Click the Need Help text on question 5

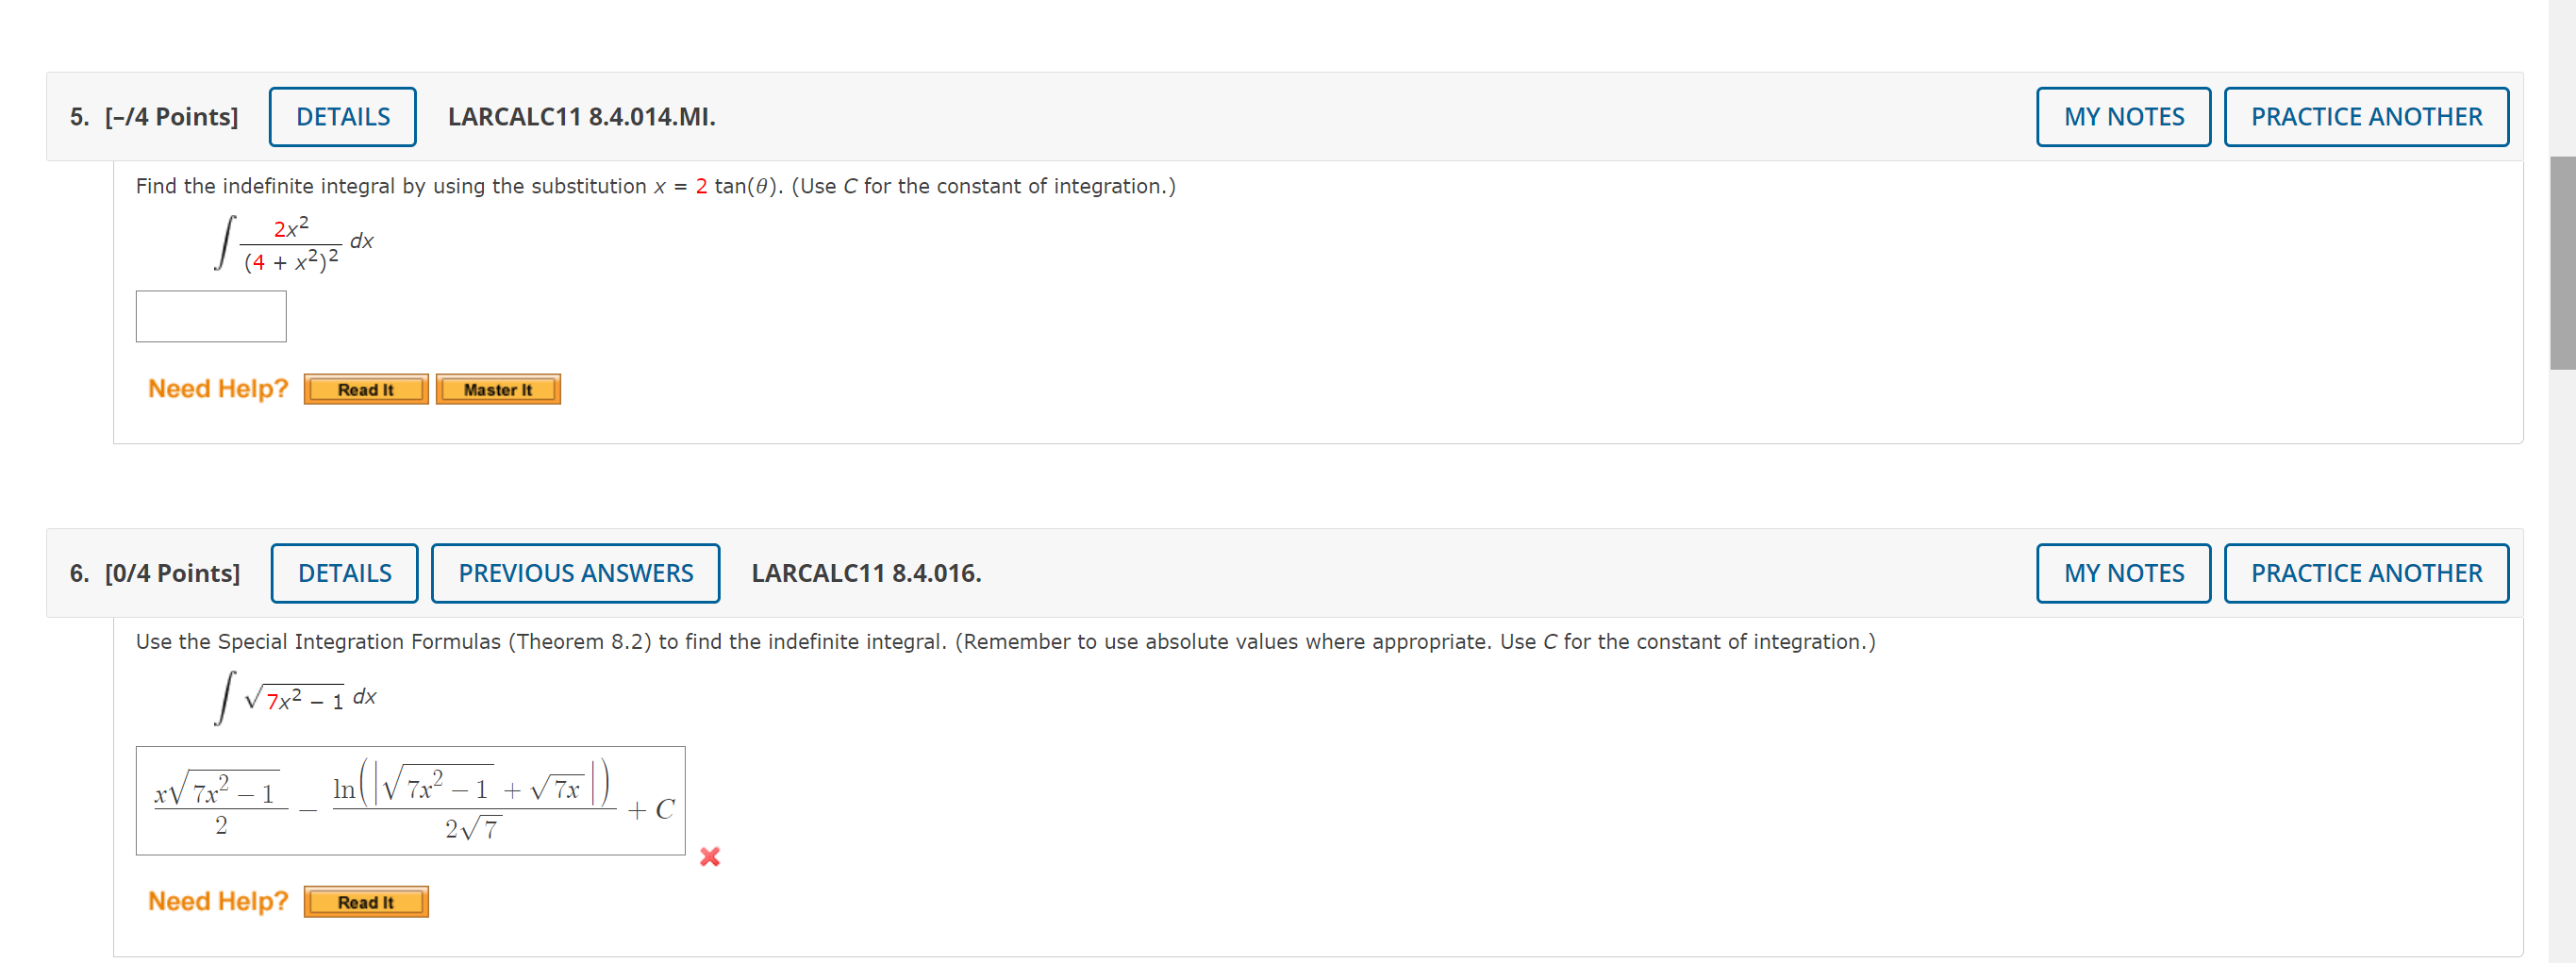[217, 388]
